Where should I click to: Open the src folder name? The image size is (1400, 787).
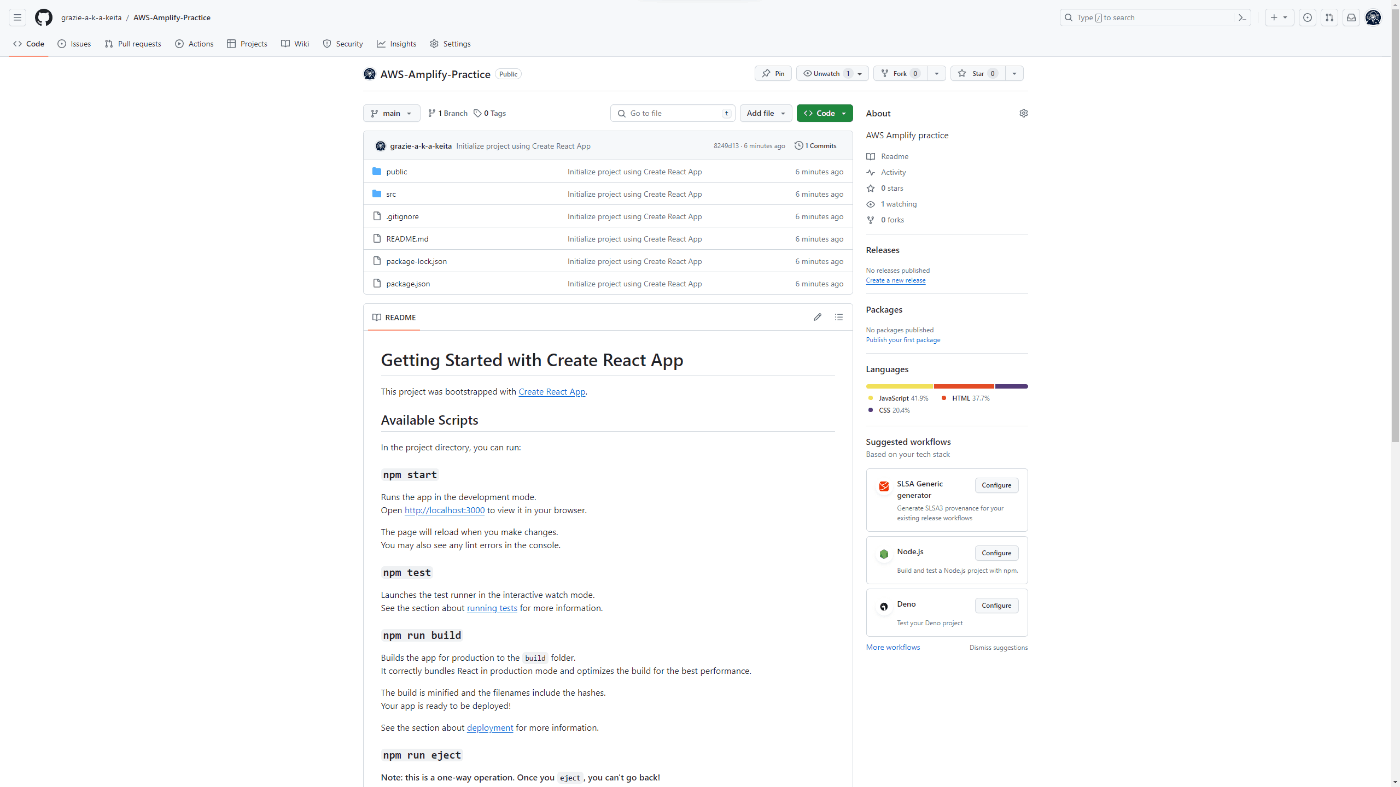click(x=391, y=194)
